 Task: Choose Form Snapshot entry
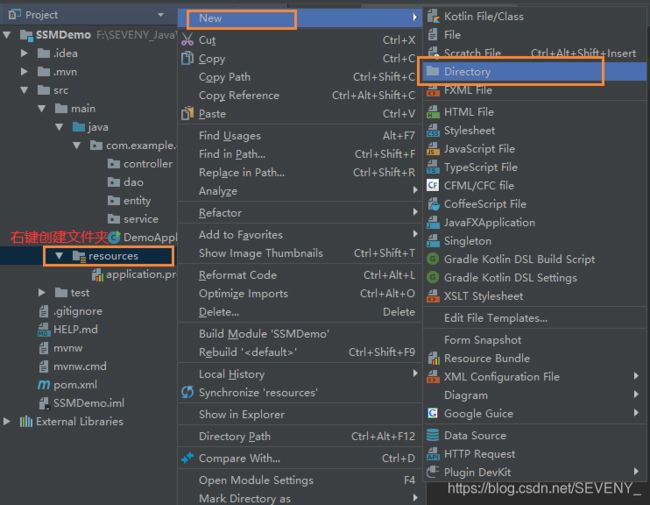[535, 340]
